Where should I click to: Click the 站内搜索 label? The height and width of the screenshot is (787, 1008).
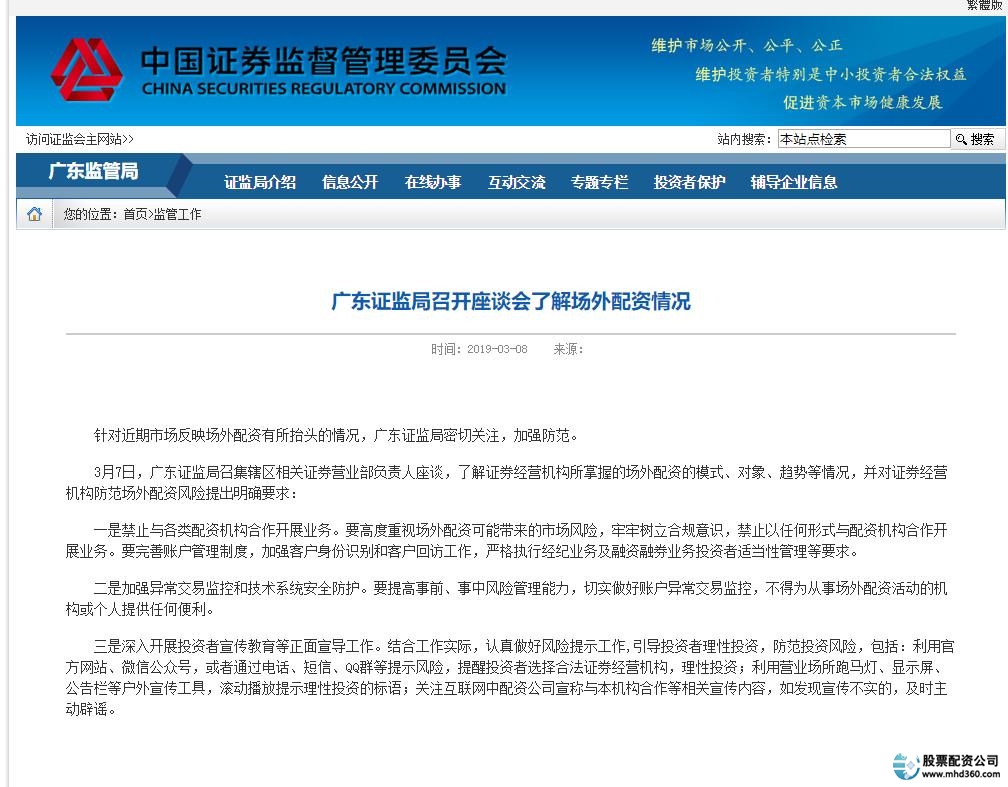click(x=743, y=139)
